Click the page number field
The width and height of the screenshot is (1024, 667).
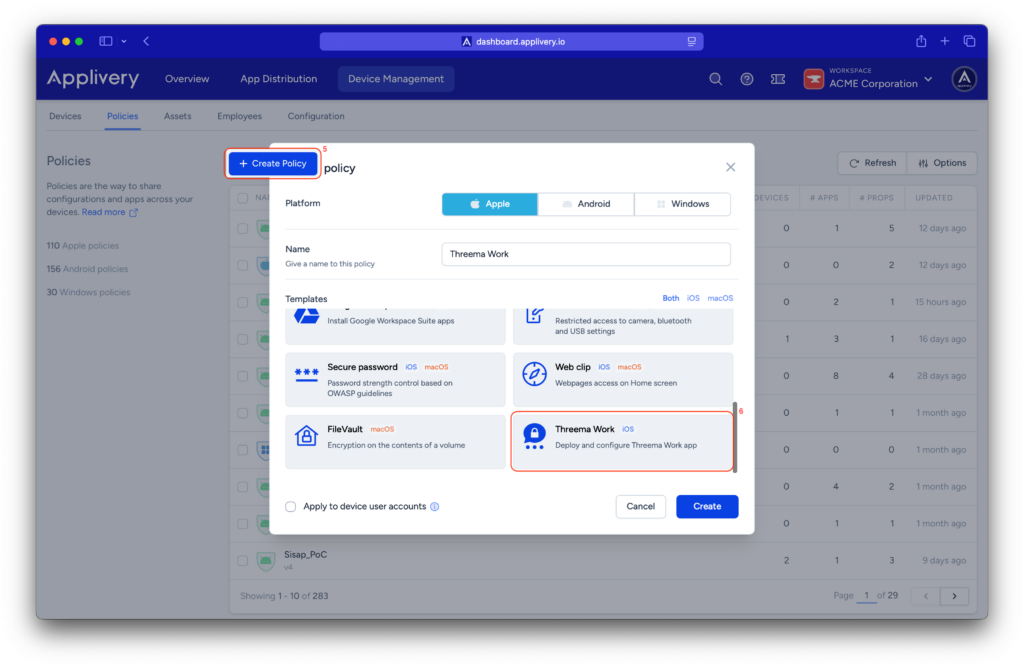click(867, 596)
